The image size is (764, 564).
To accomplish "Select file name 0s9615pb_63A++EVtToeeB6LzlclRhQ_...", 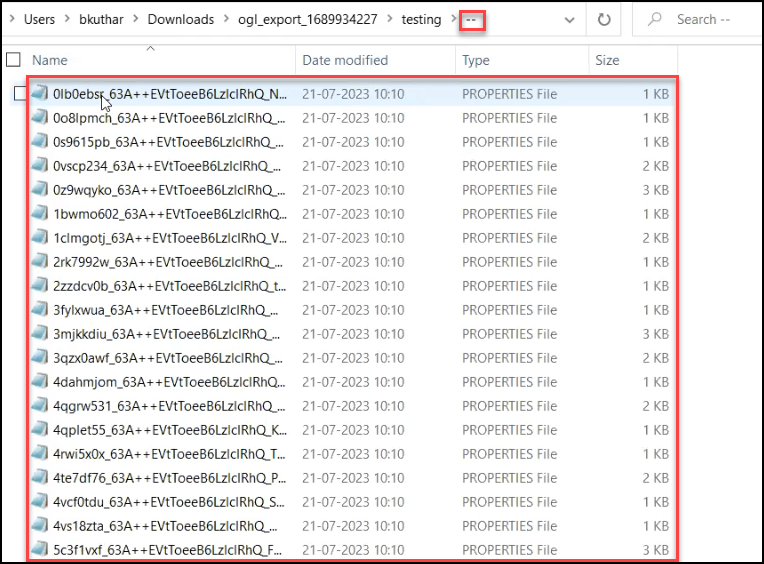I will click(x=168, y=142).
